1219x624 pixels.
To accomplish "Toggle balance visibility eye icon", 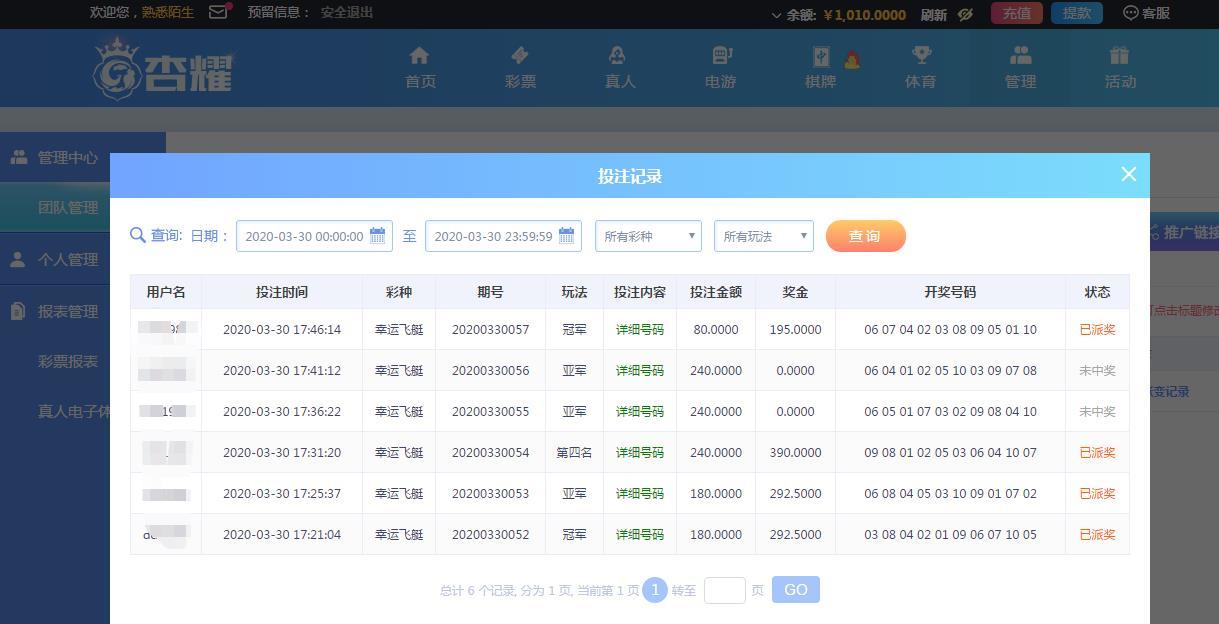I will click(965, 14).
